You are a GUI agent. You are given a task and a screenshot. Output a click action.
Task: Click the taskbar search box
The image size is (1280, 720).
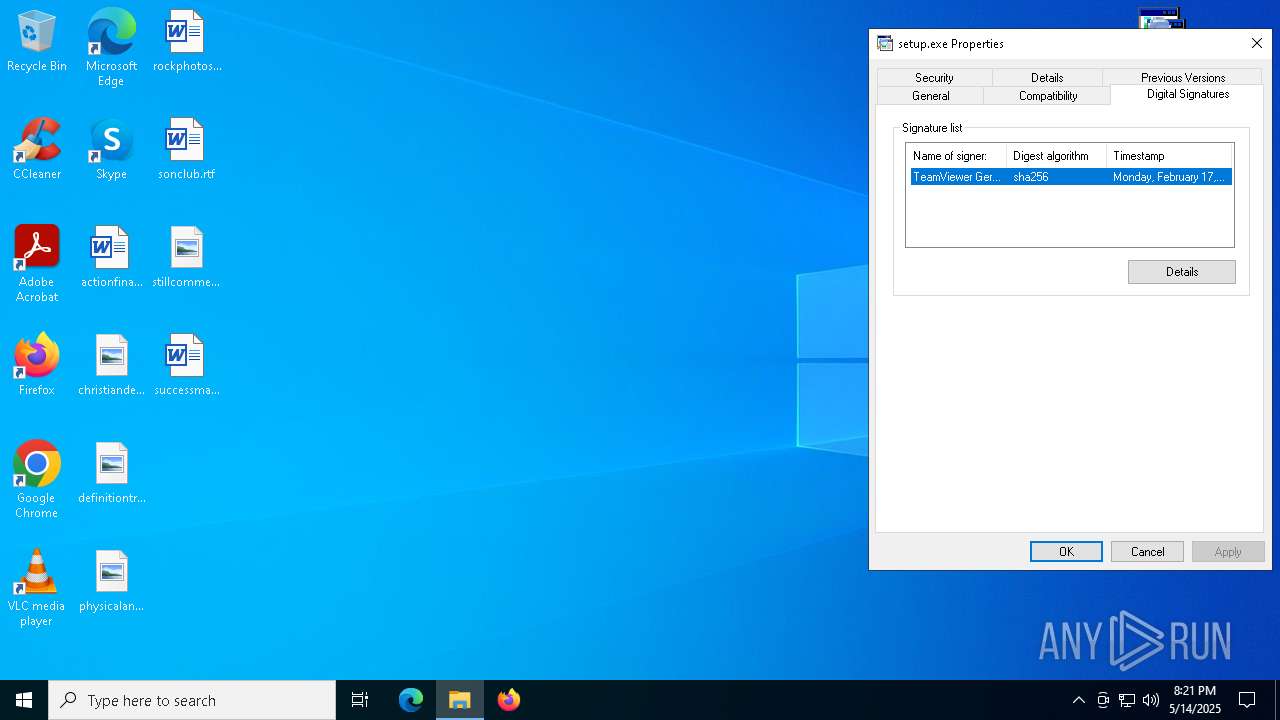click(x=192, y=700)
